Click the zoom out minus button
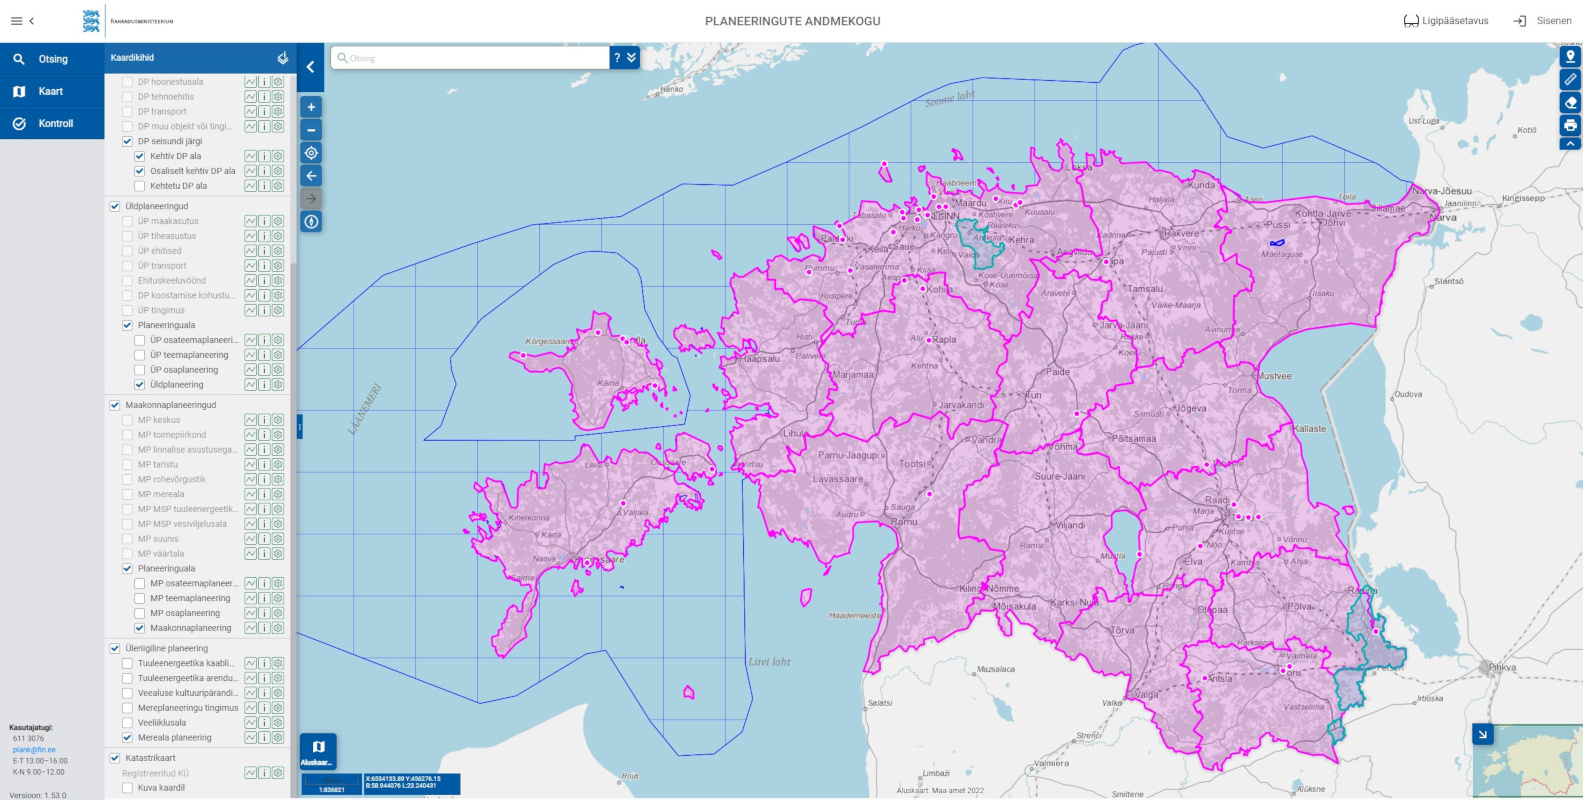Viewport: 1583px width, 800px height. [x=311, y=130]
